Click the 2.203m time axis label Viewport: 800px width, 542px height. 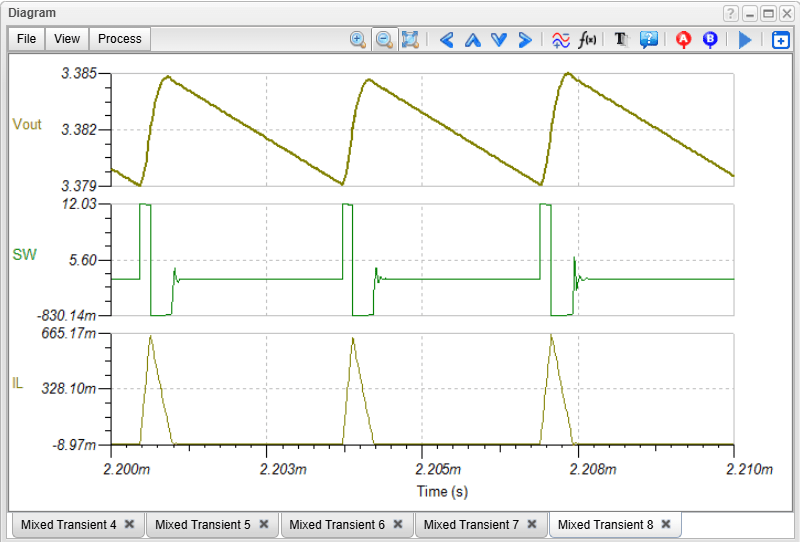coord(283,469)
